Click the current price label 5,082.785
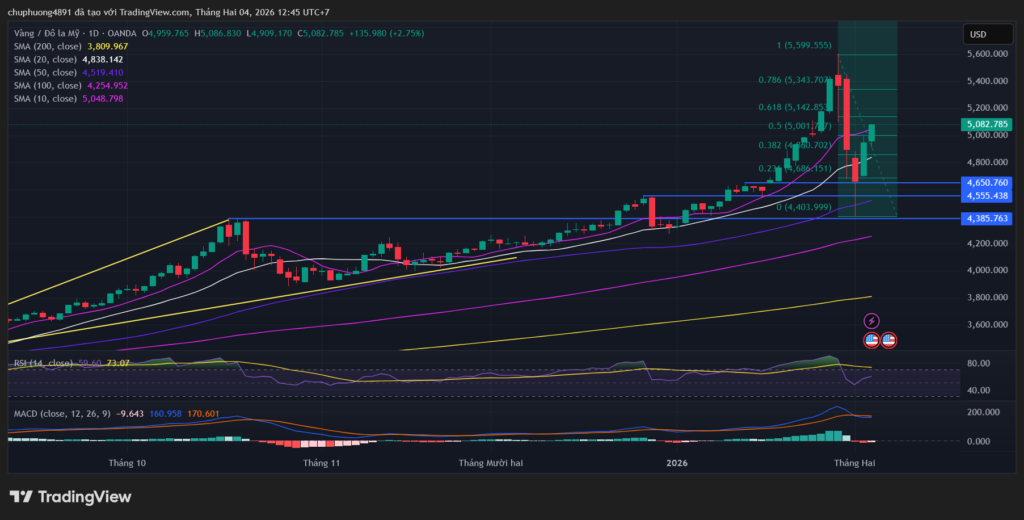This screenshot has width=1024, height=520. click(986, 124)
